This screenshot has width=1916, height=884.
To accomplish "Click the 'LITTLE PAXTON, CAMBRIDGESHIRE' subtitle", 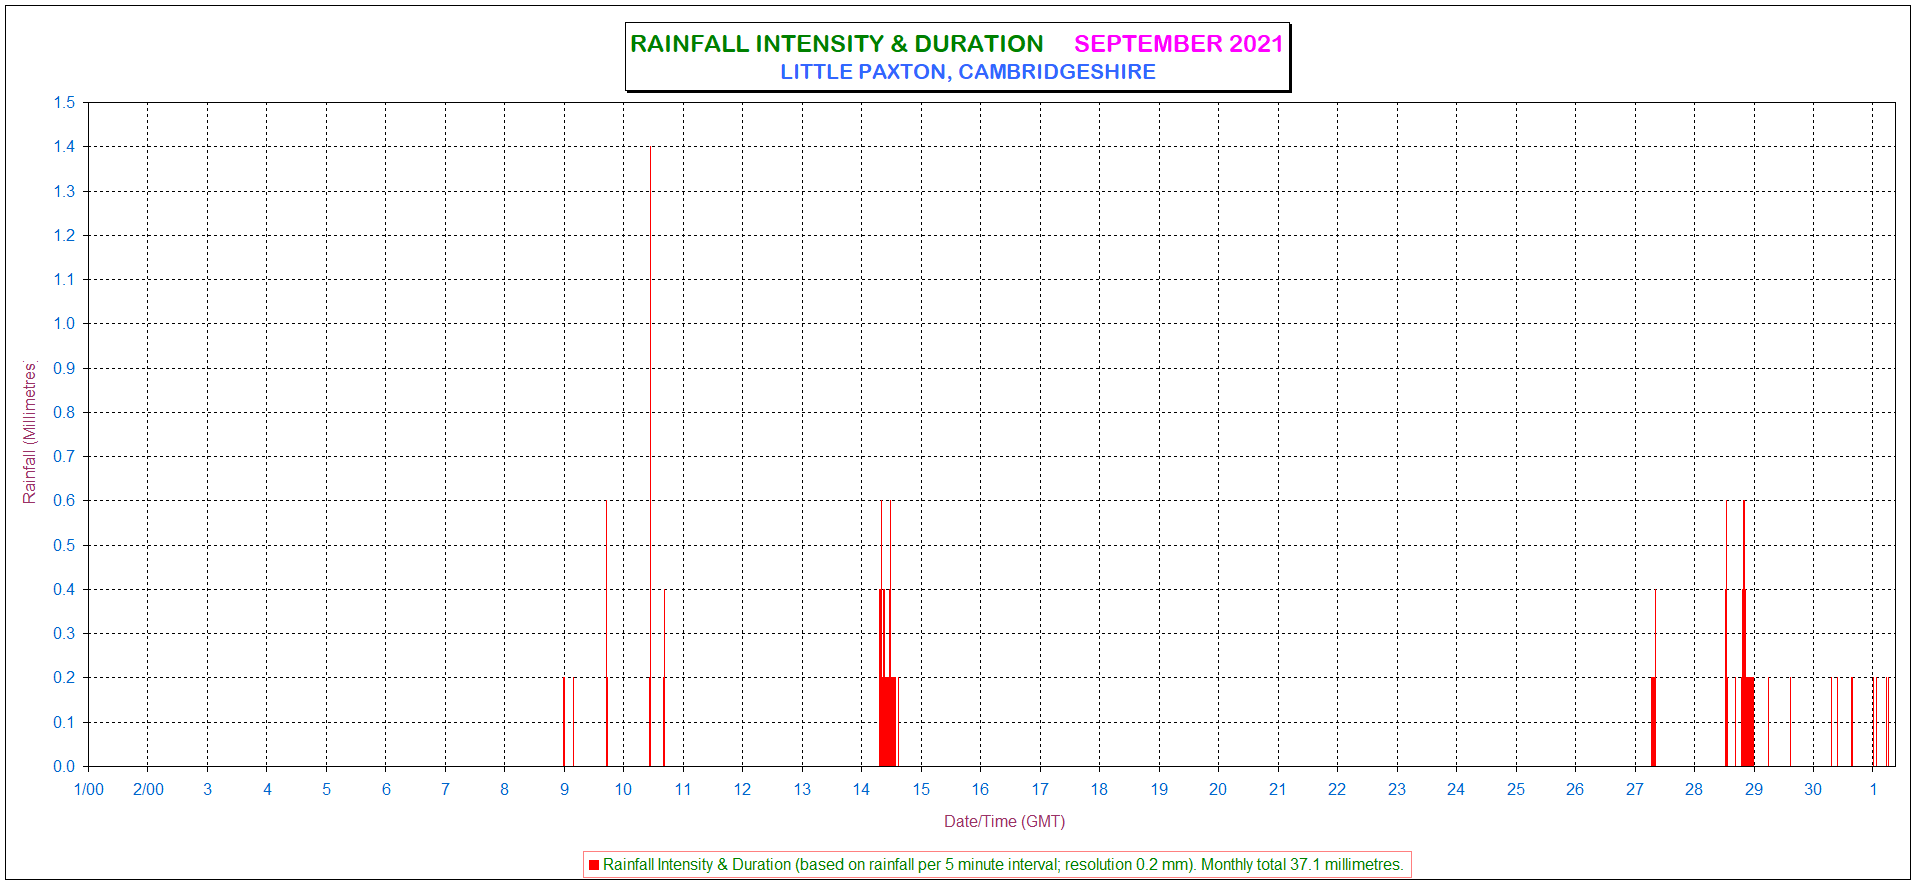I will click(x=968, y=72).
